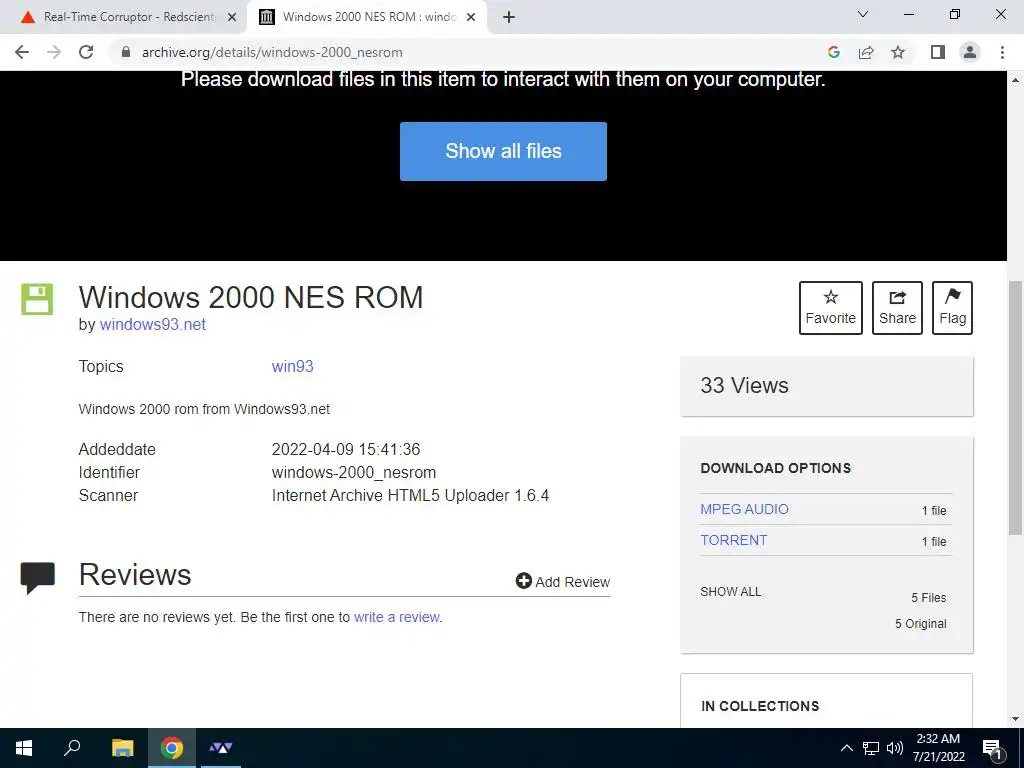Image resolution: width=1024 pixels, height=768 pixels.
Task: Click the share page icon in address bar
Action: pos(866,52)
